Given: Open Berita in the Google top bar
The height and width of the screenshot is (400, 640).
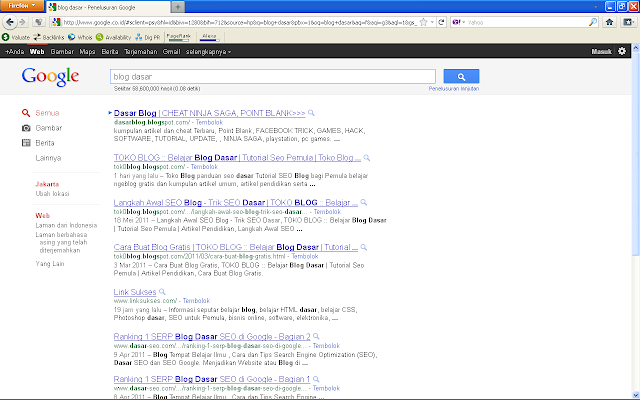Looking at the screenshot, I should point(110,51).
